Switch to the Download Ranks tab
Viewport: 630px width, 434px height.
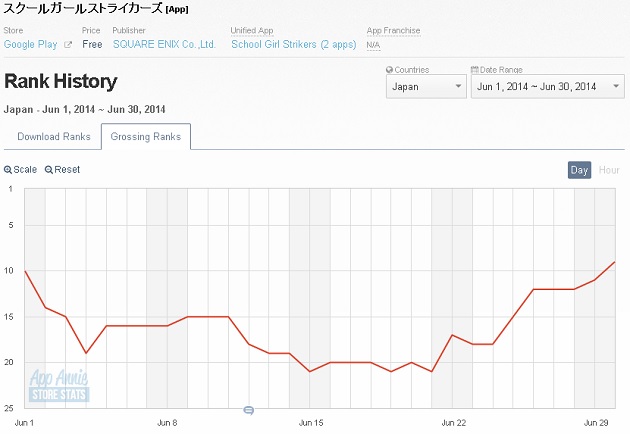tap(54, 137)
